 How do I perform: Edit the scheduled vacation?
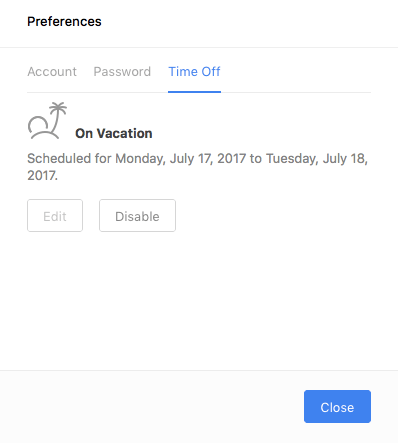click(55, 216)
